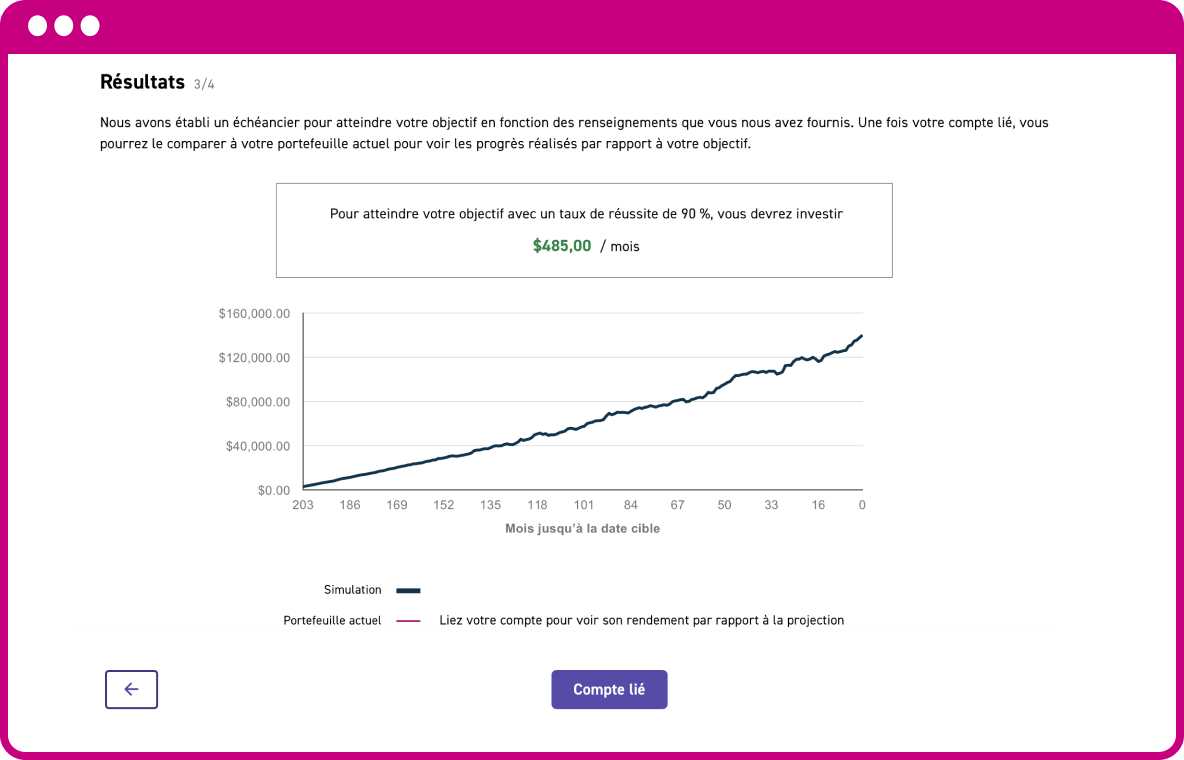Image resolution: width=1184 pixels, height=760 pixels.
Task: Click the 0 label on the months axis
Action: [x=861, y=505]
